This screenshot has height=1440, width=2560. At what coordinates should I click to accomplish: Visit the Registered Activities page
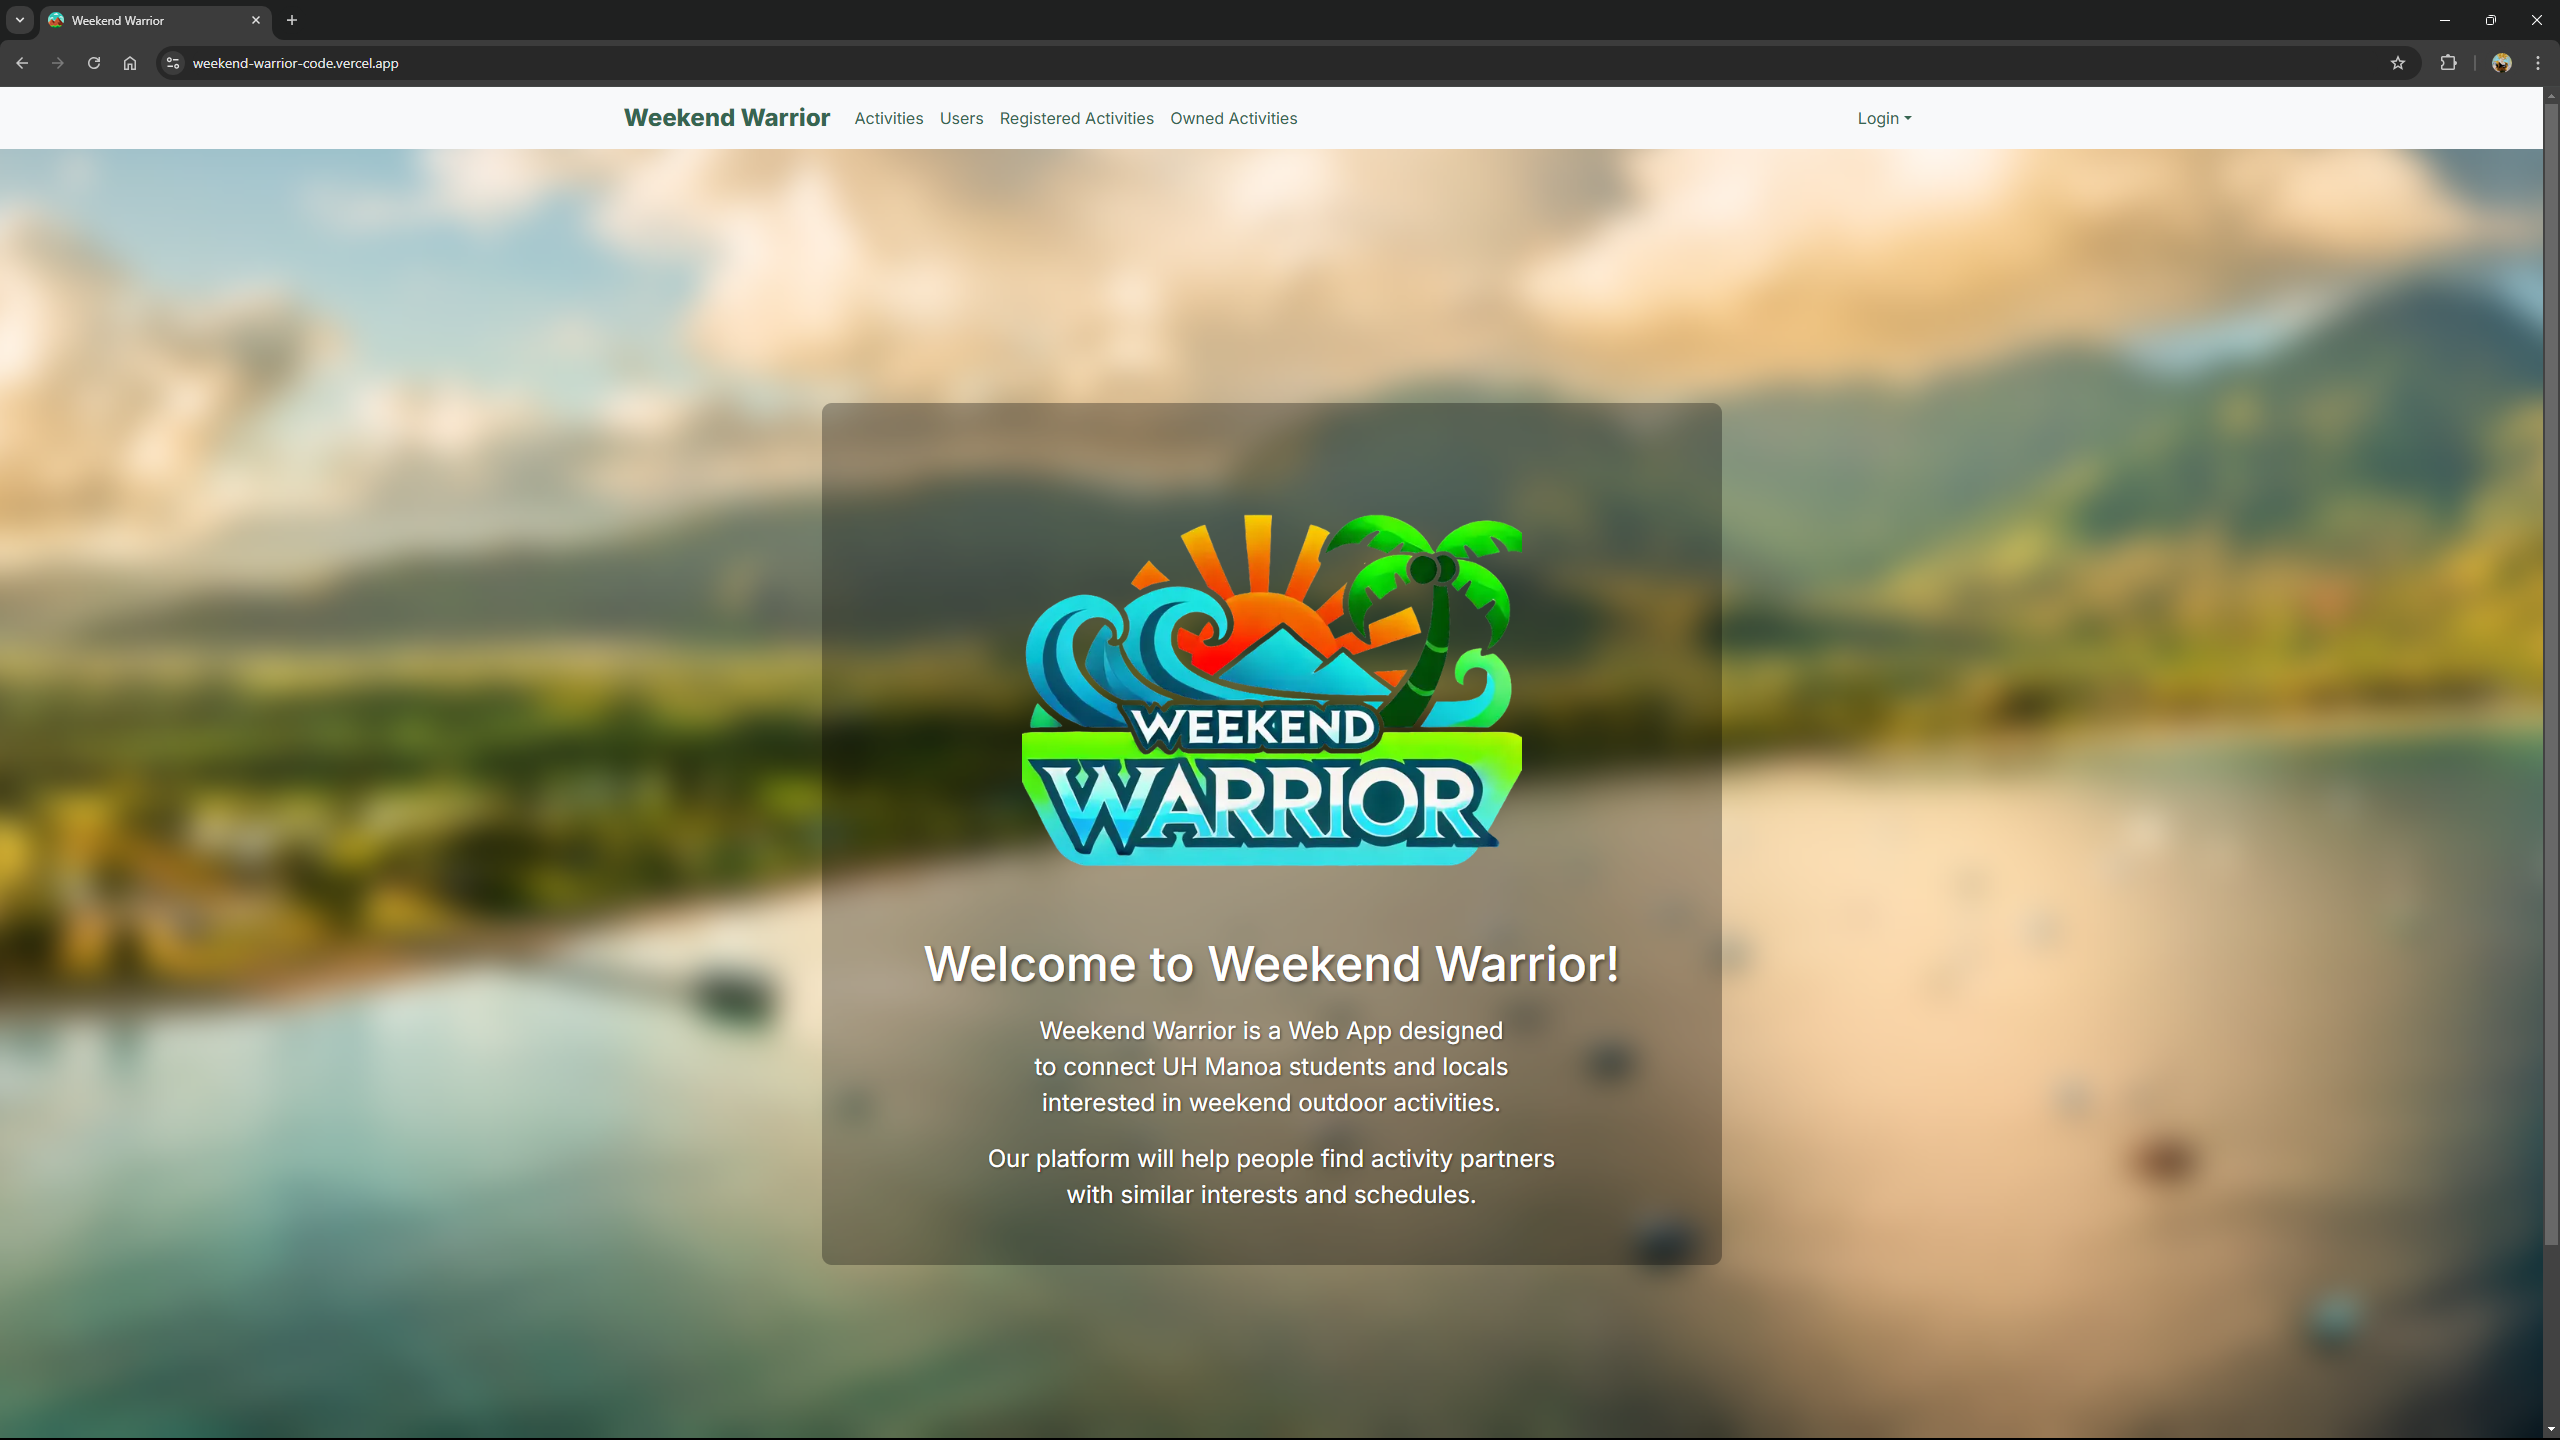(1076, 118)
